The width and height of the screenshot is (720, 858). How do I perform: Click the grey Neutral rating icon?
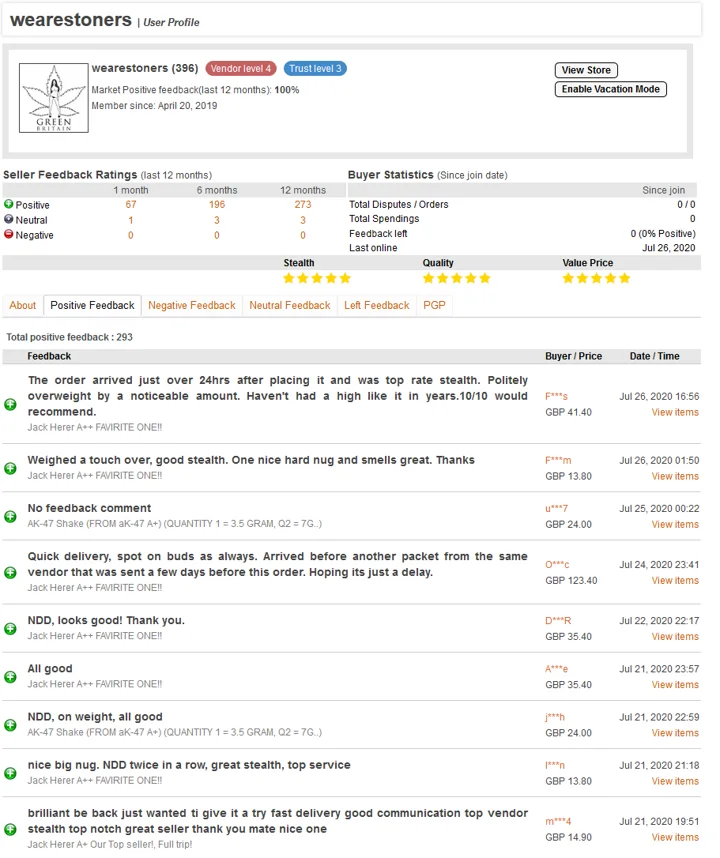9,219
